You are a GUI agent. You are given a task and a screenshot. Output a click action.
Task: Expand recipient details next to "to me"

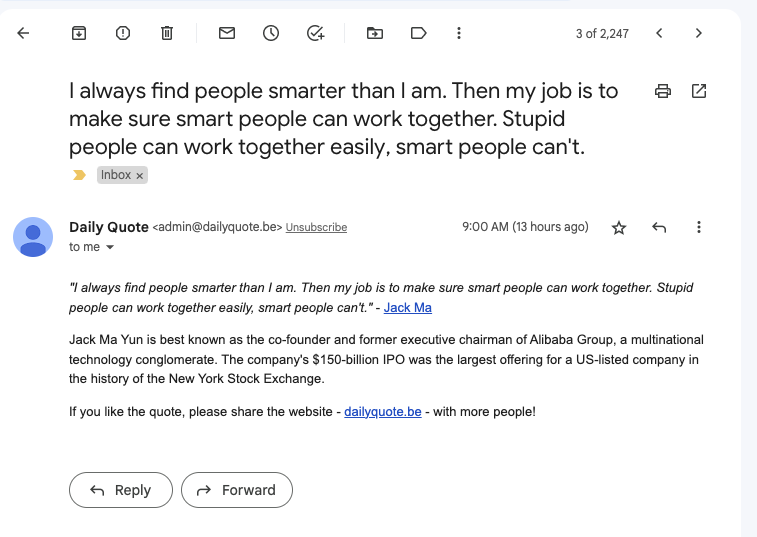click(x=110, y=247)
